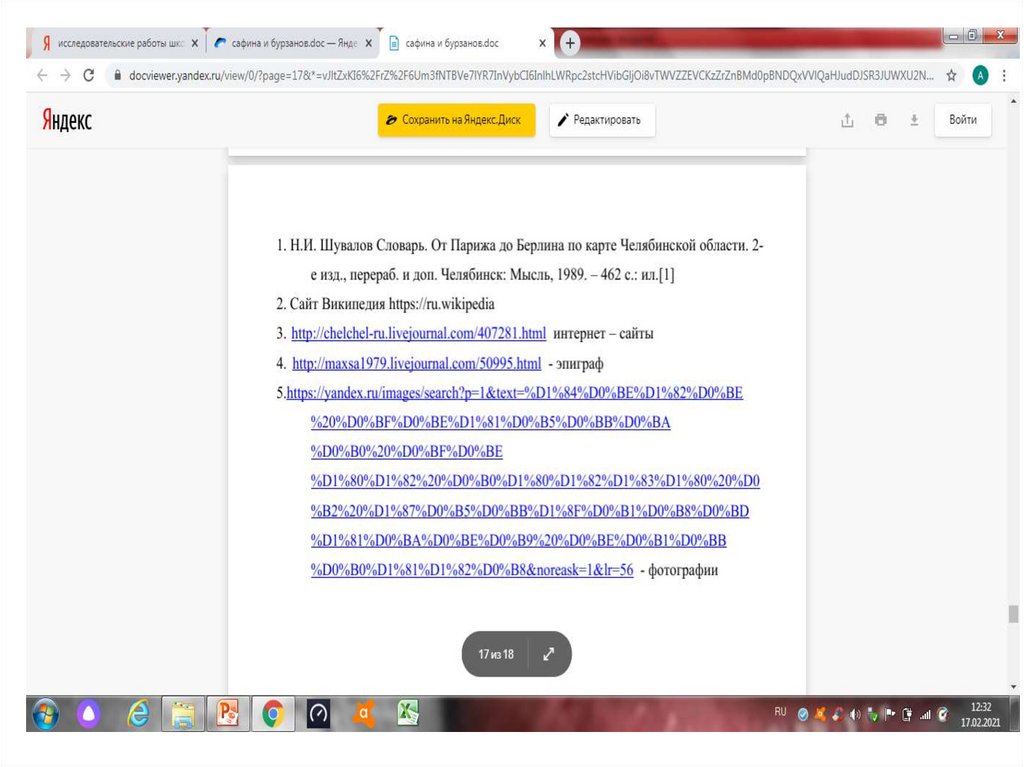Click the site lock icon in address bar
The height and width of the screenshot is (767, 1024).
tap(117, 76)
